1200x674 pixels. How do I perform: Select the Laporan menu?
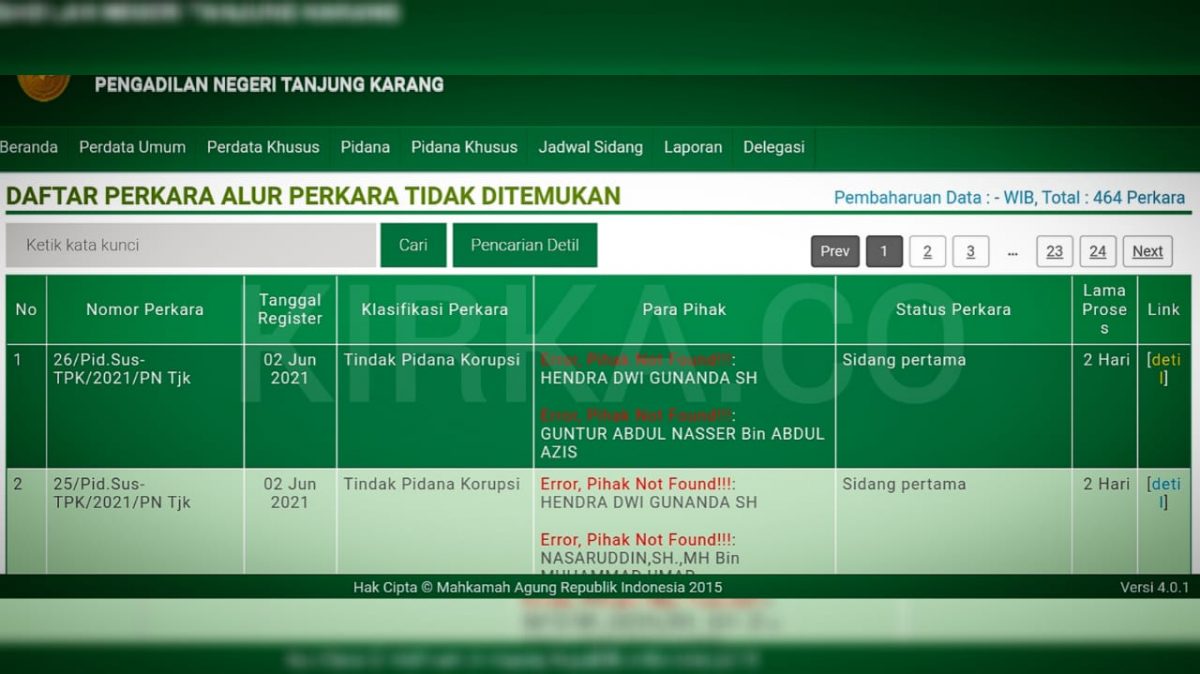[692, 147]
